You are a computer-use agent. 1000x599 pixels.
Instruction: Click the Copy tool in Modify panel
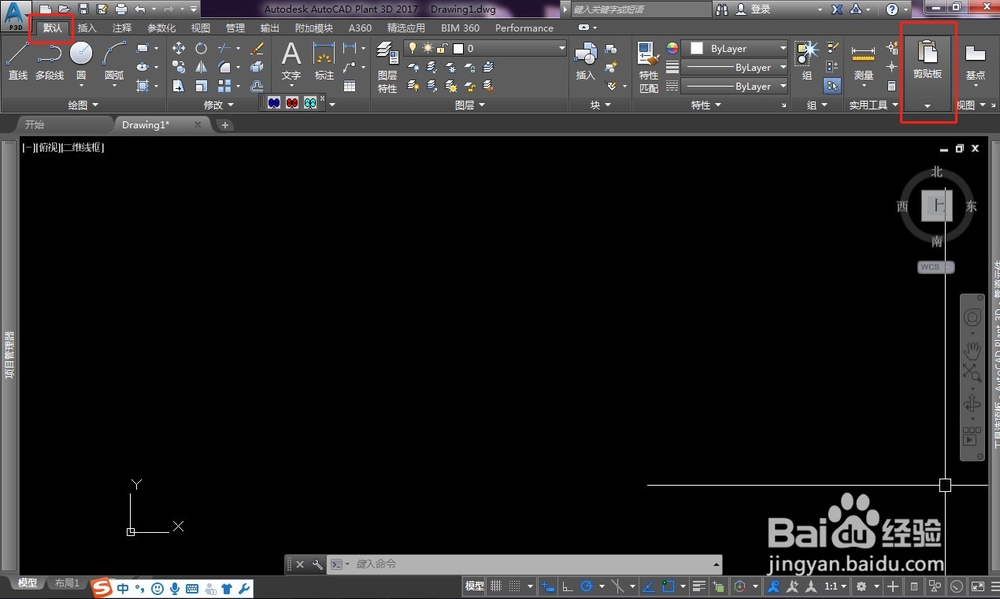coord(179,67)
